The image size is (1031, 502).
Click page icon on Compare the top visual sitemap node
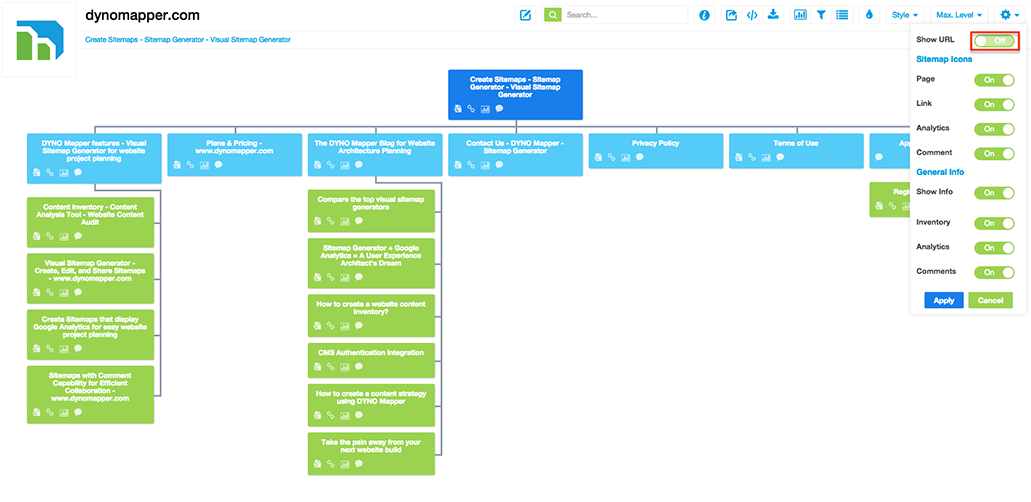coord(317,221)
